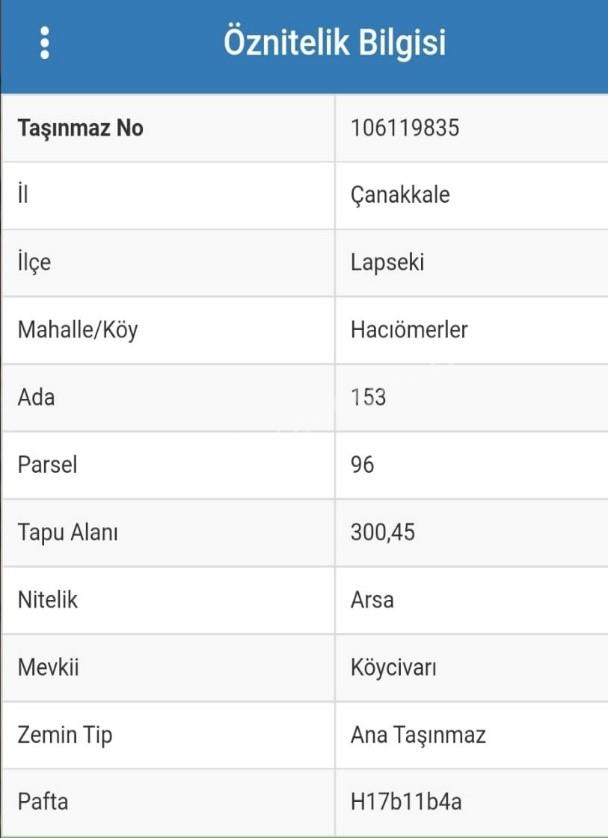Select the Zemin Tip value Ana Taşınmaz
This screenshot has height=838, width=608.
click(x=418, y=735)
